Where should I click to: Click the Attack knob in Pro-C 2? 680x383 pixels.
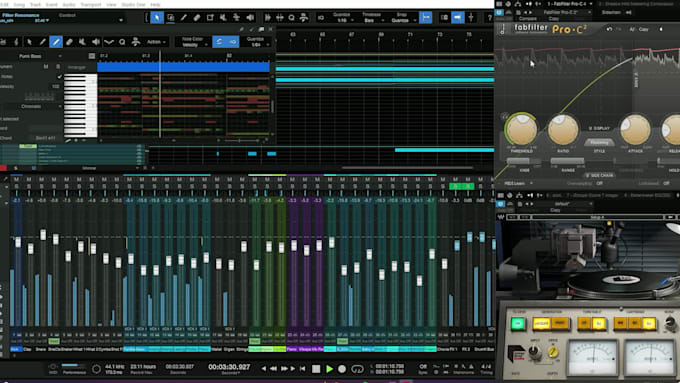coord(635,129)
